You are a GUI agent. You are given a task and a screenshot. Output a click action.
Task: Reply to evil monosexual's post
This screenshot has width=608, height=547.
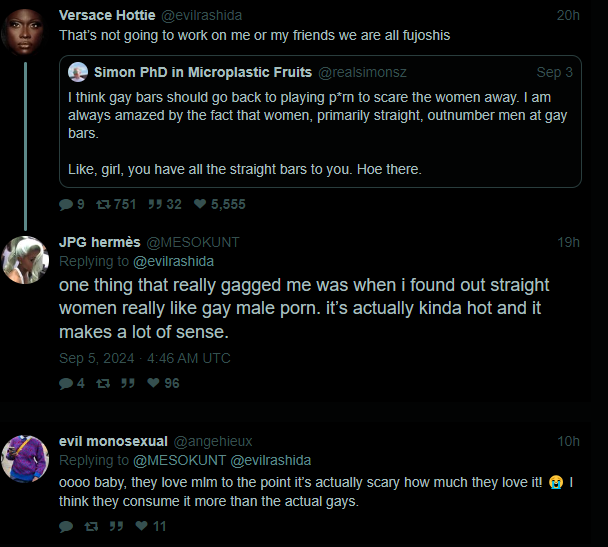pyautogui.click(x=66, y=526)
